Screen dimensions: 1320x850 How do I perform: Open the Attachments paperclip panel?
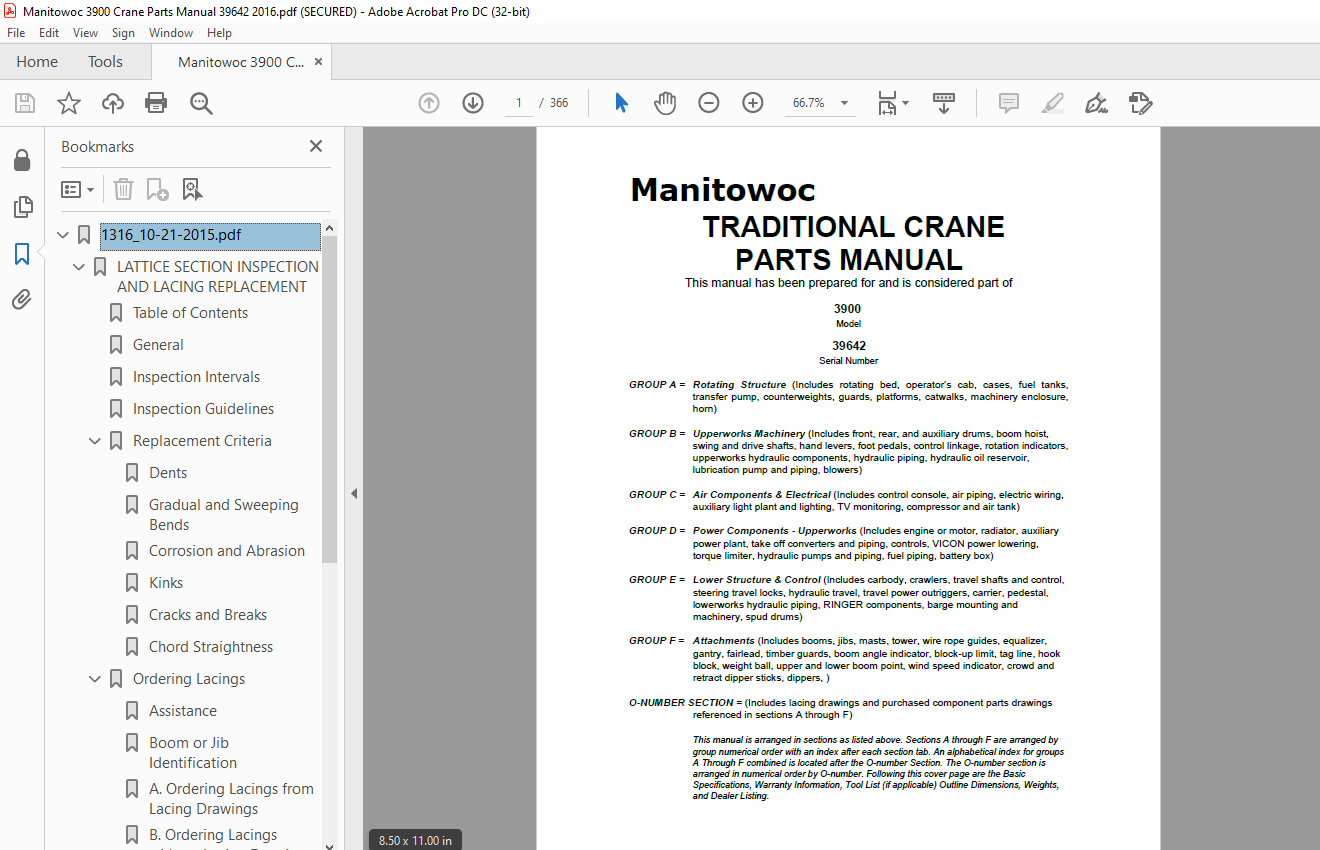[22, 300]
